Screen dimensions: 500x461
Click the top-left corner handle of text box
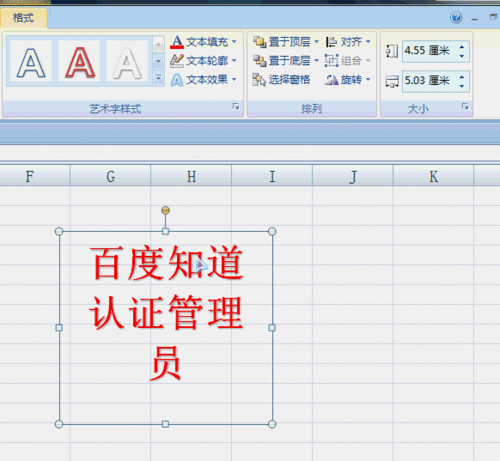[59, 231]
